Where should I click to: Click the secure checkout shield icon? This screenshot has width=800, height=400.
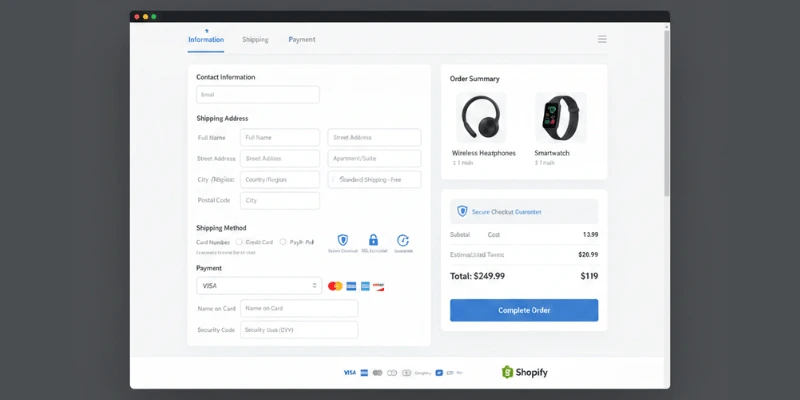tap(343, 240)
